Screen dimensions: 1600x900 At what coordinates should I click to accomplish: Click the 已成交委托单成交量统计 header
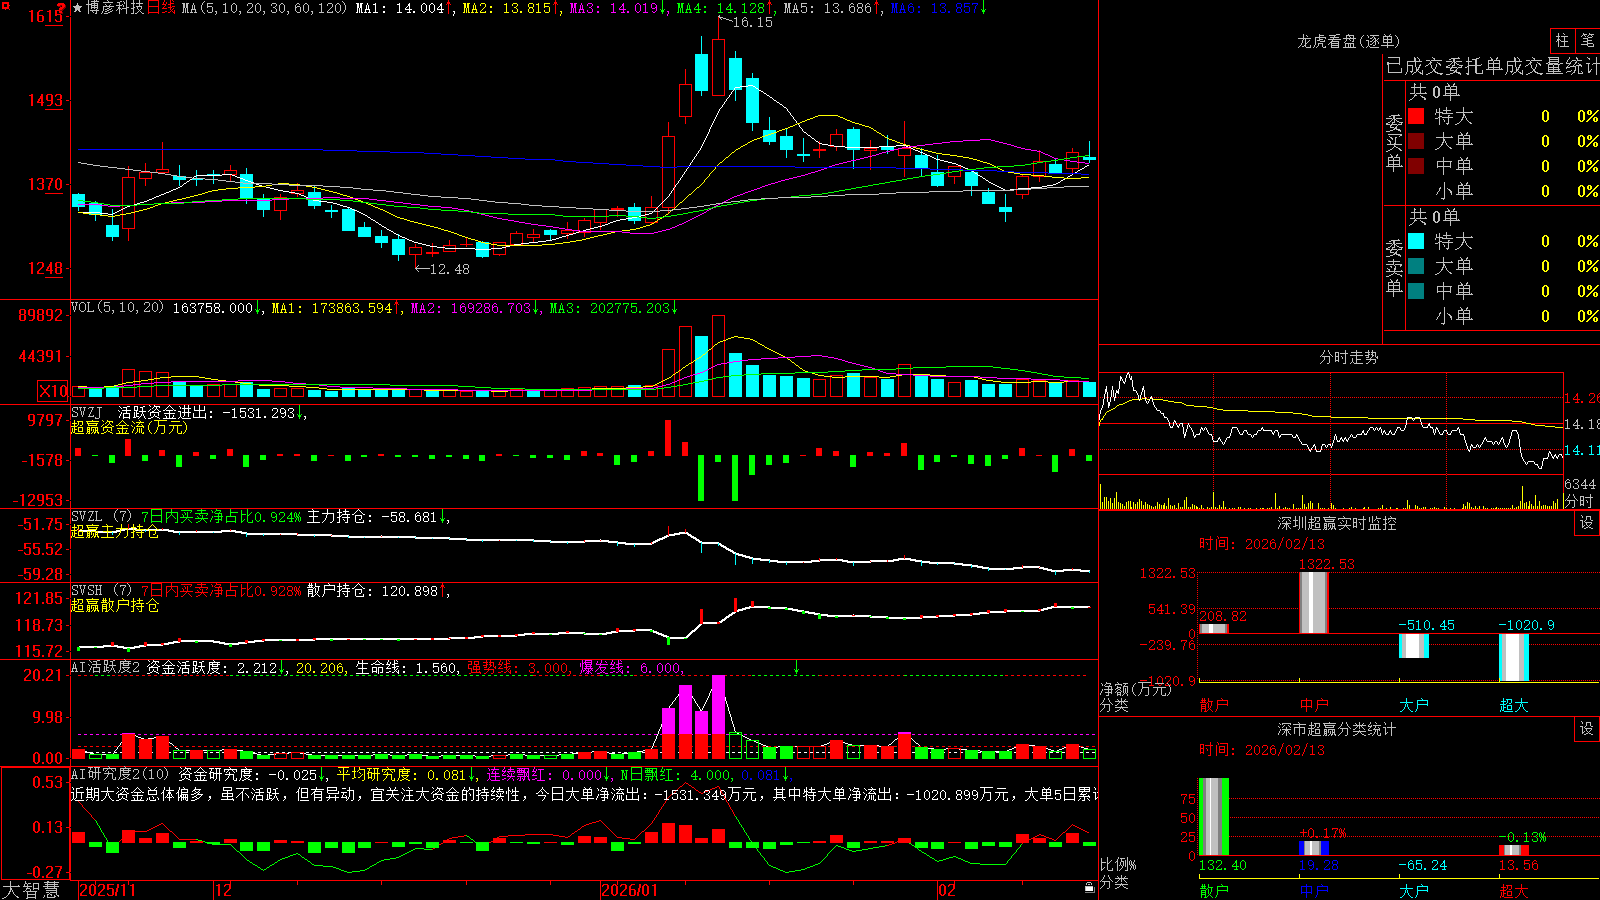coord(1492,66)
